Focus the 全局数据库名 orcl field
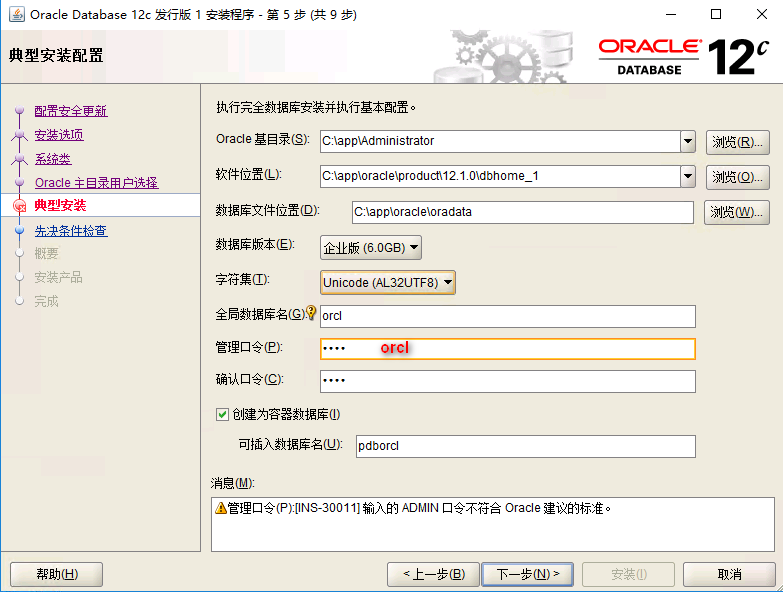 point(508,316)
